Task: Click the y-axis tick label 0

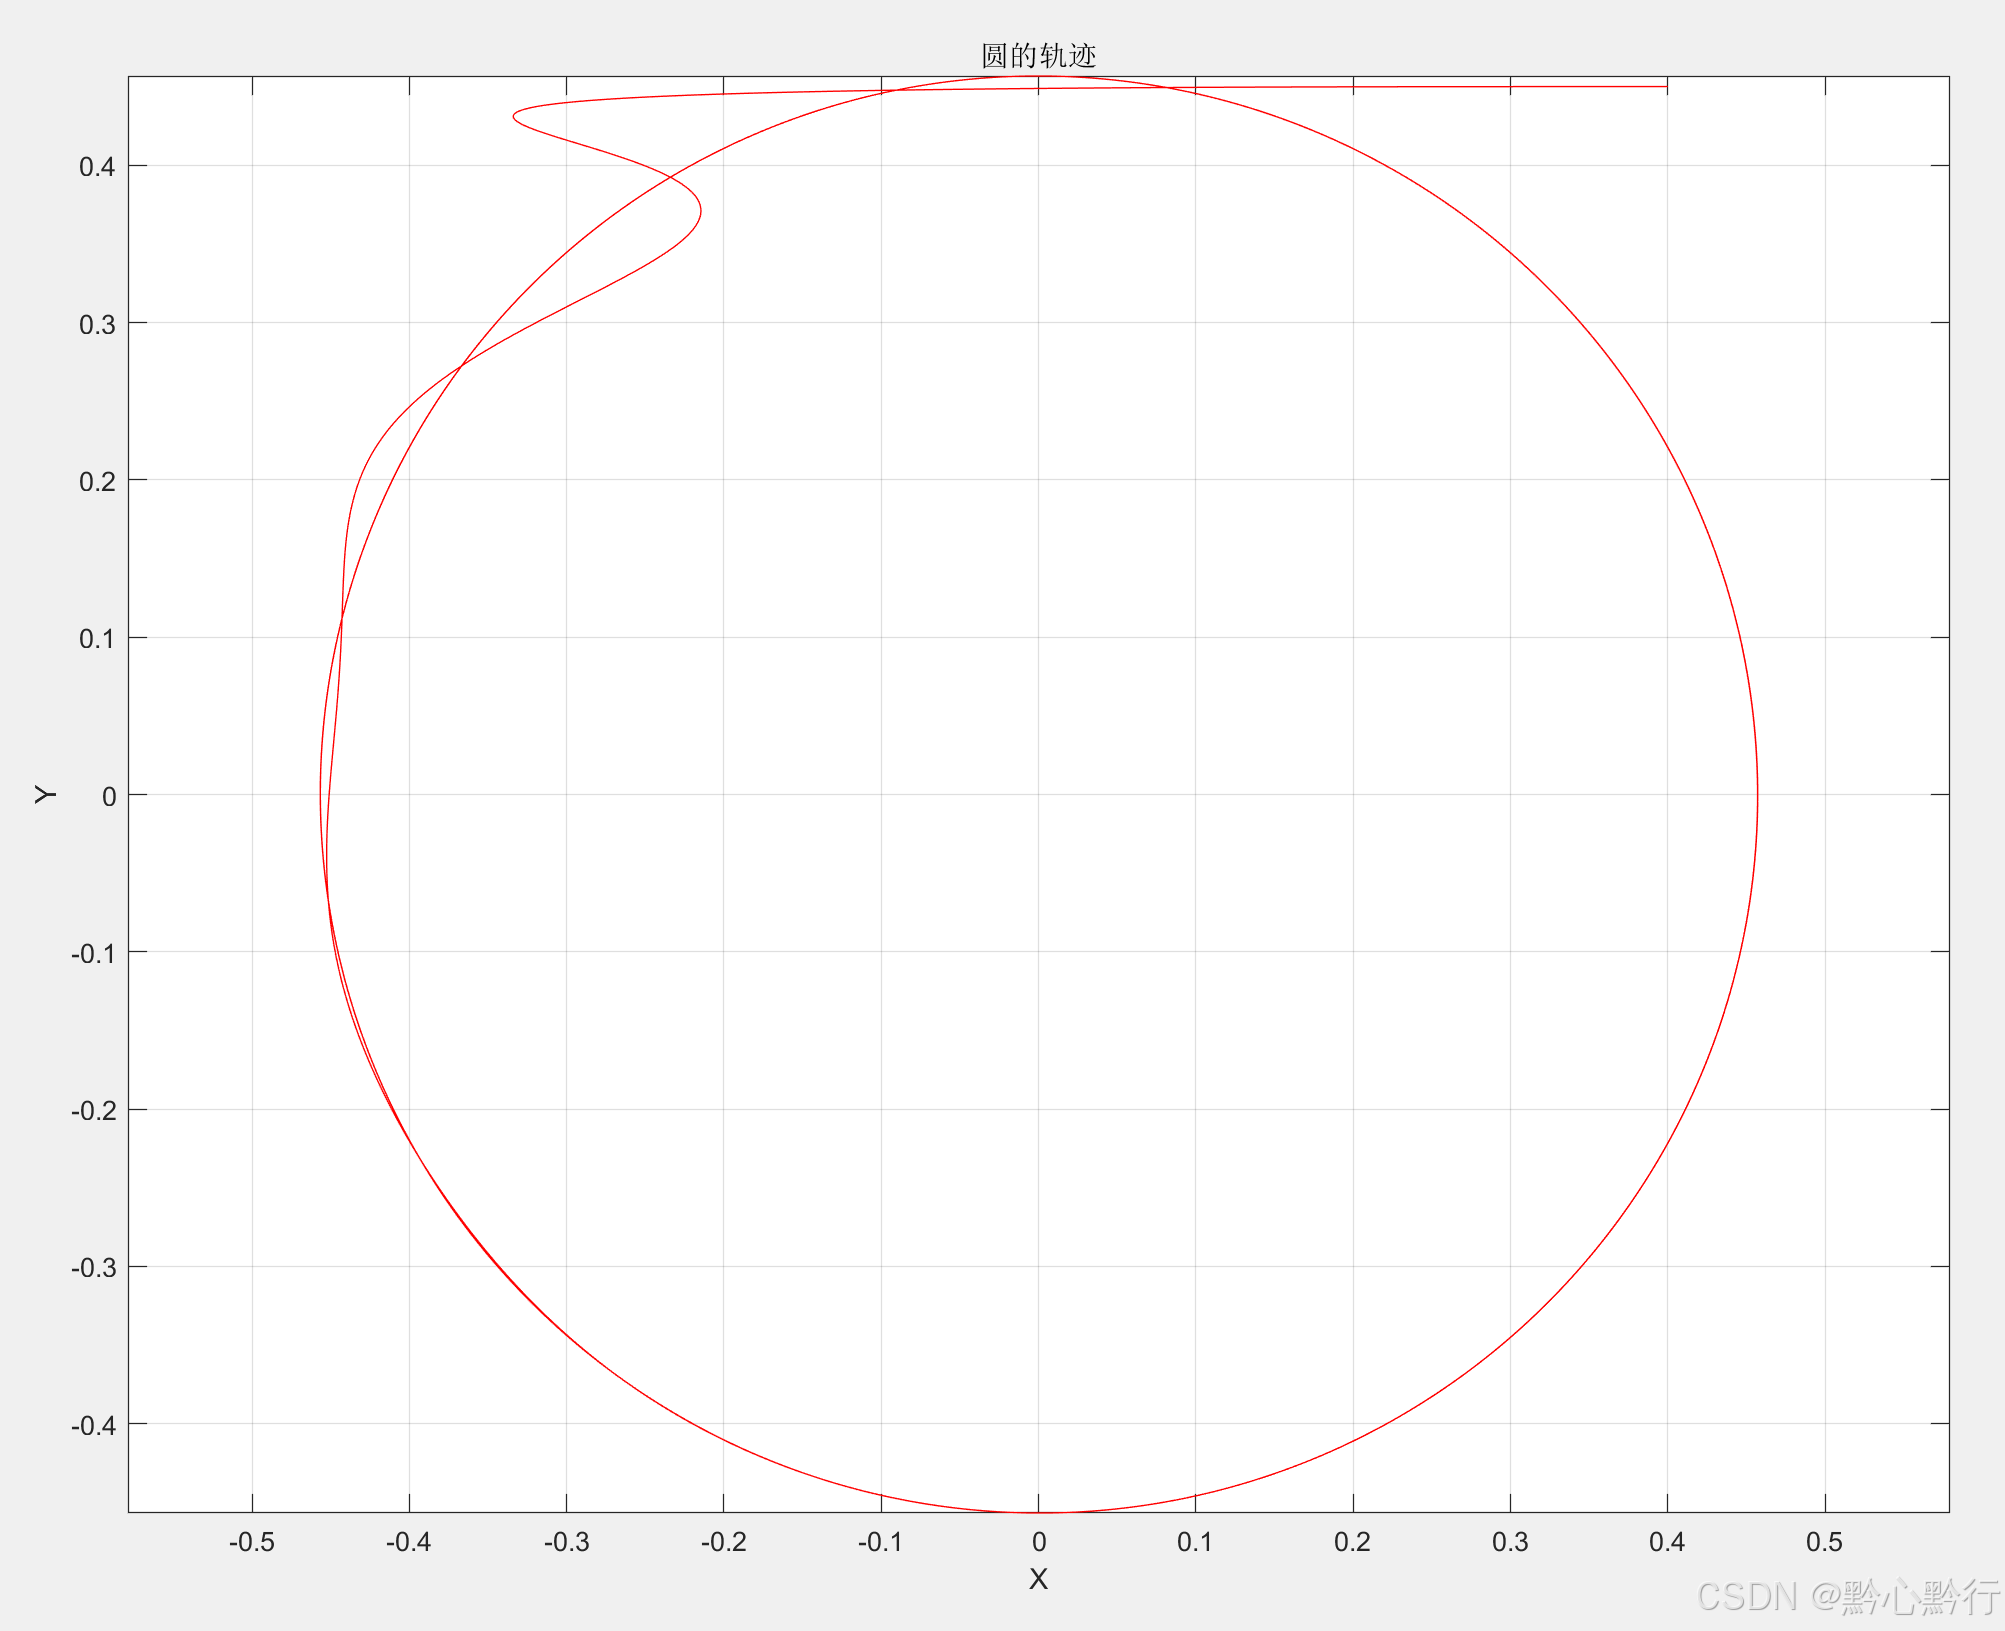Action: (109, 796)
